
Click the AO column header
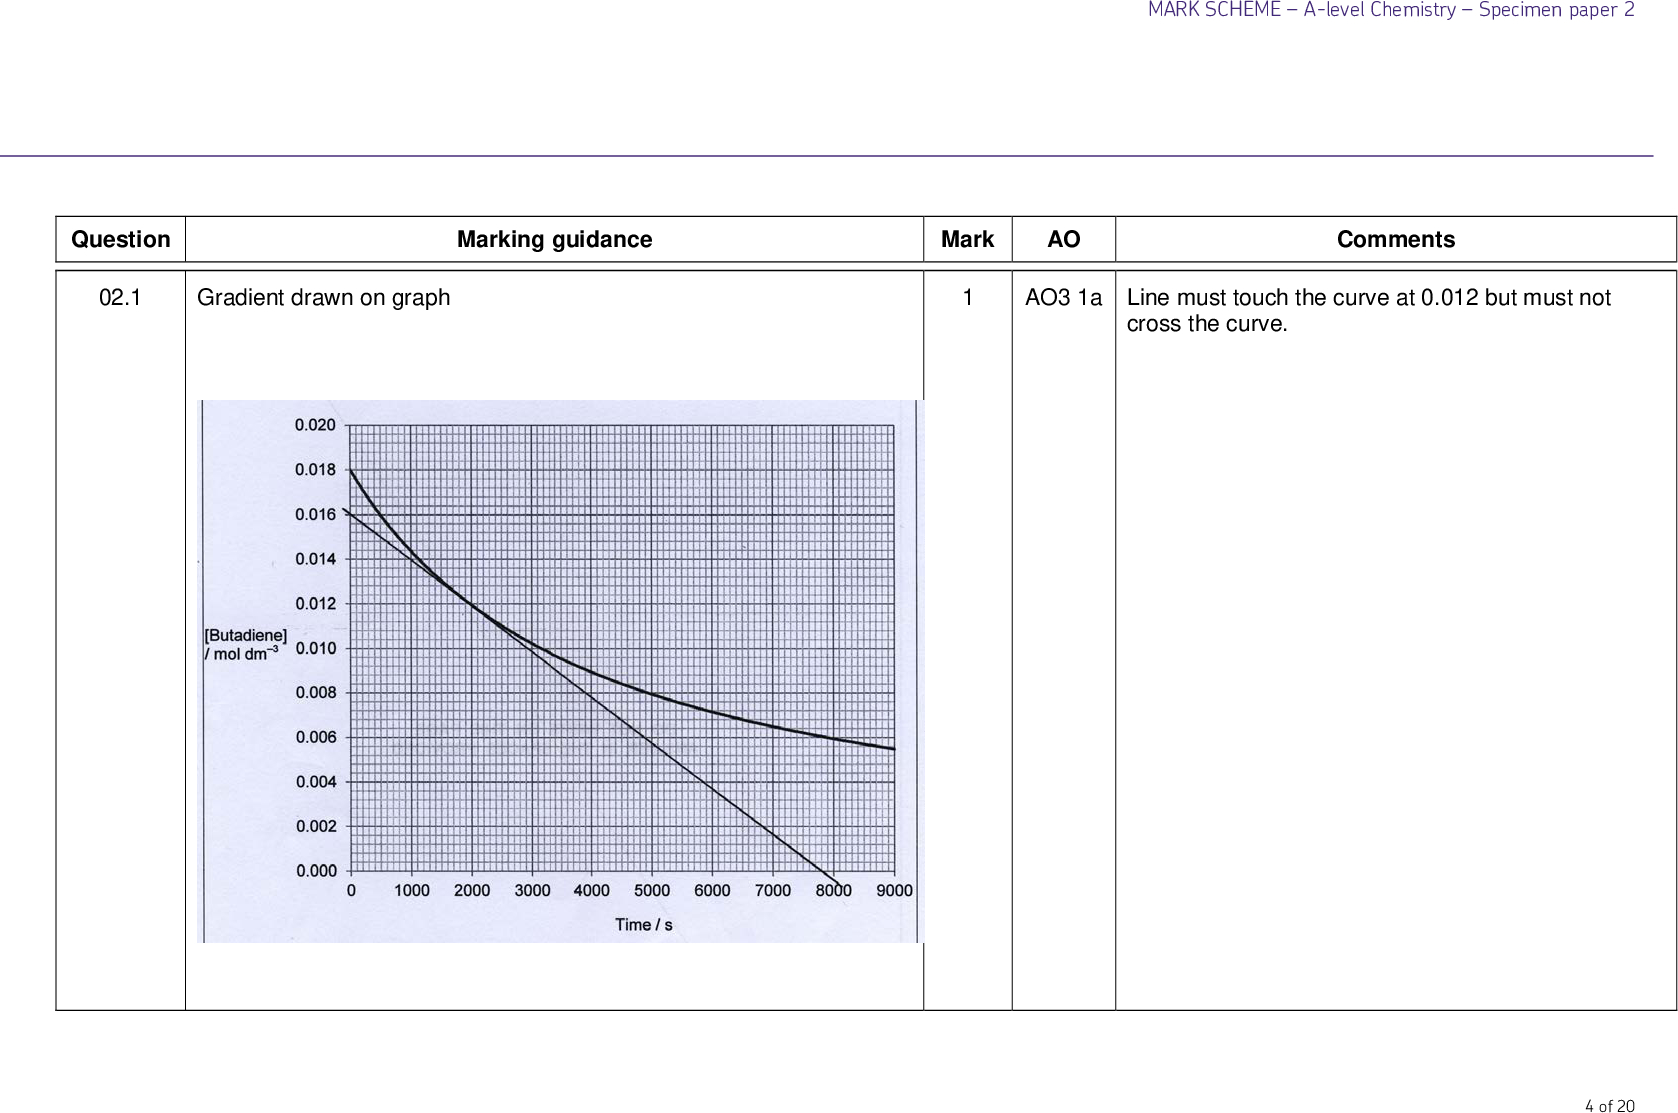tap(1064, 239)
